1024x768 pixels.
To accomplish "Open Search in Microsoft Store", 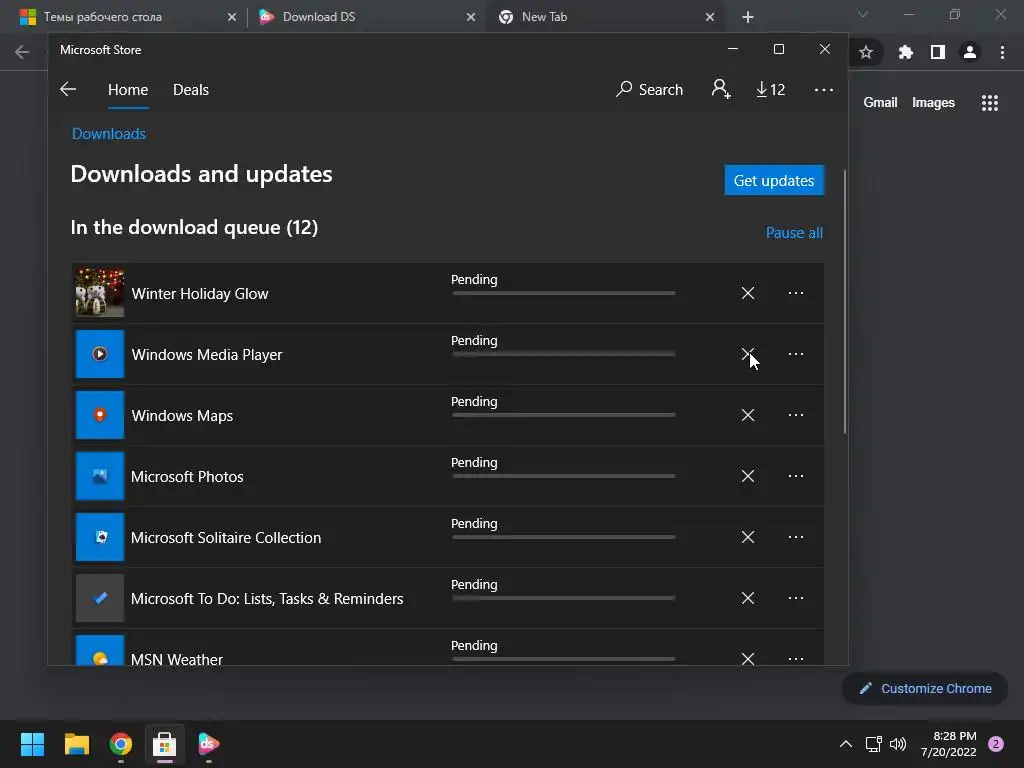I will point(649,89).
